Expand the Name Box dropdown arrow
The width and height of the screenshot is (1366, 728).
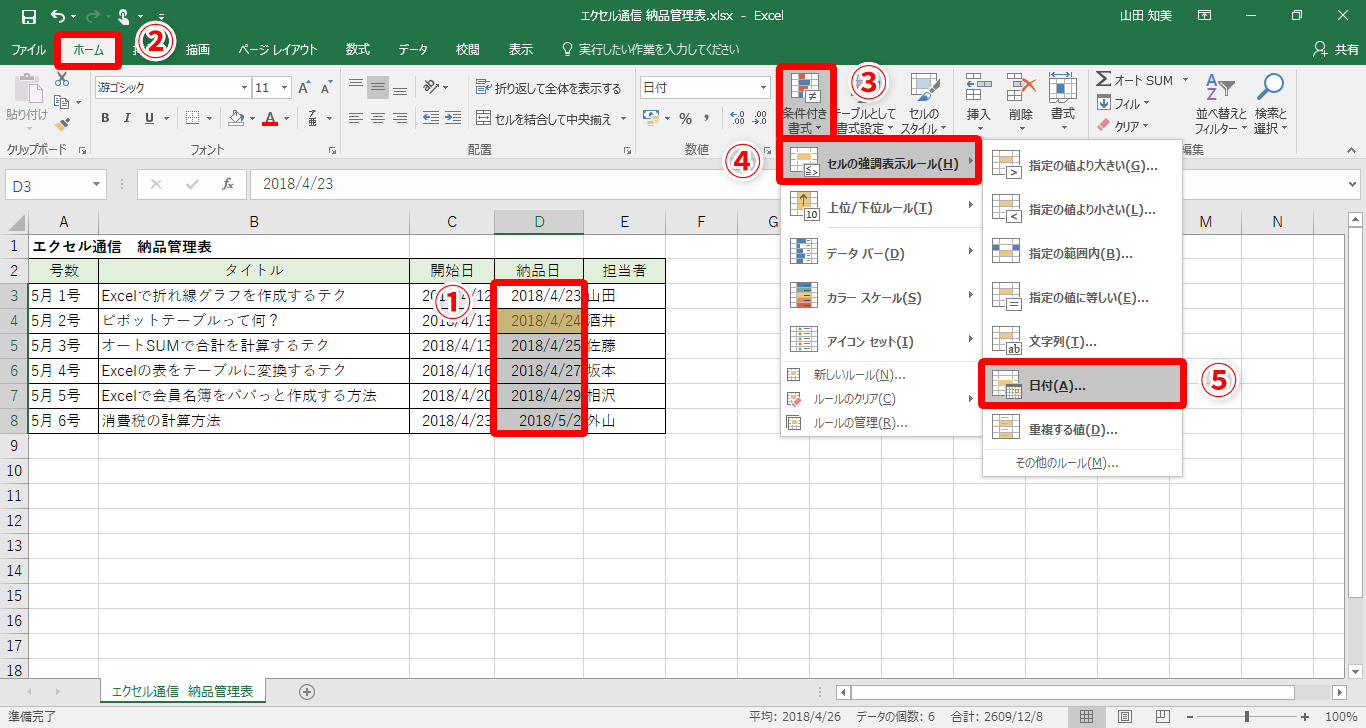pos(97,185)
